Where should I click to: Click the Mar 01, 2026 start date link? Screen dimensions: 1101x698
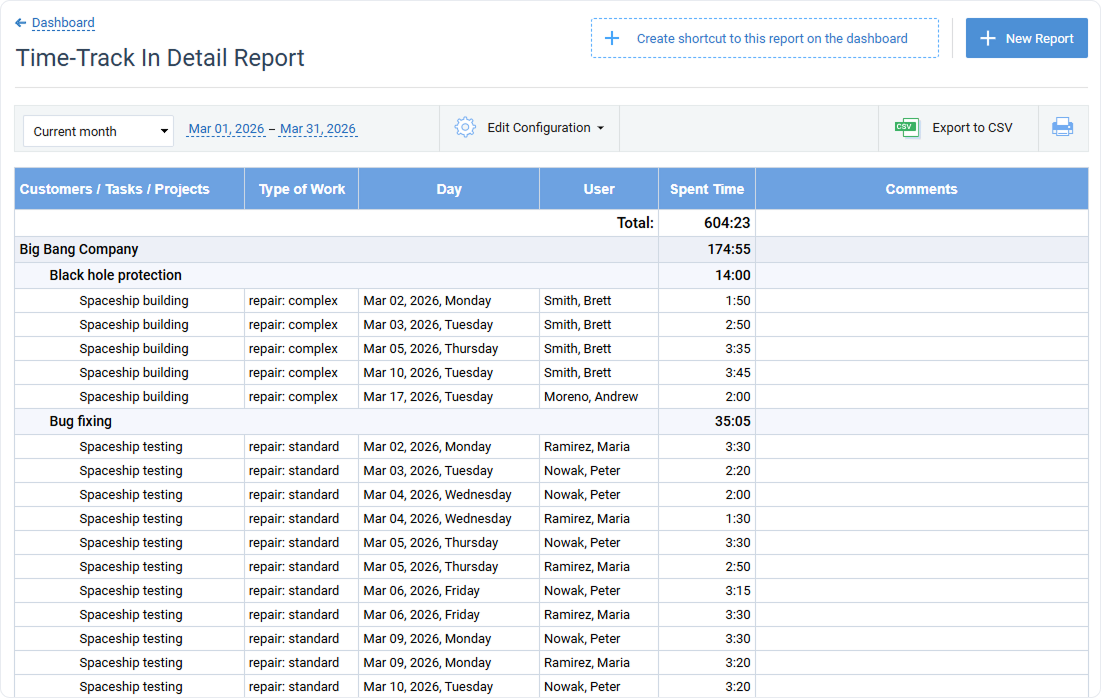click(226, 128)
